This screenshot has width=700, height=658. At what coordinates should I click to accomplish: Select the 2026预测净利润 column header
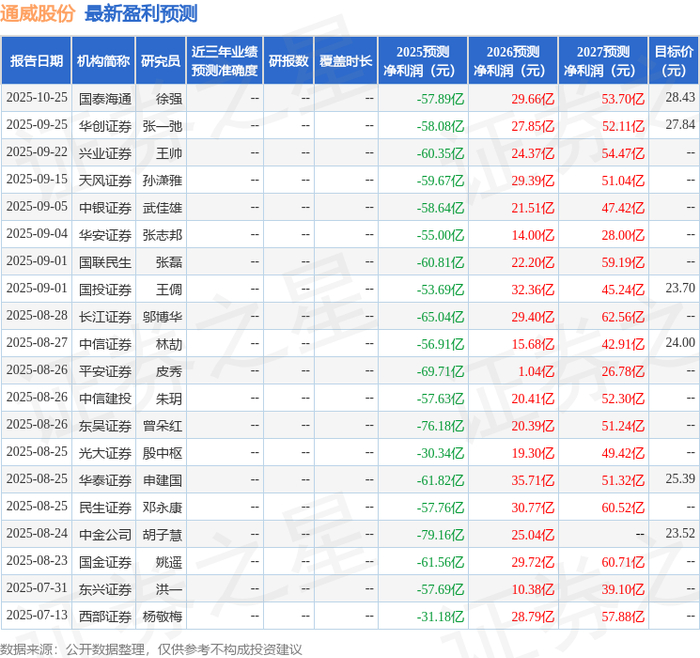tap(513, 61)
